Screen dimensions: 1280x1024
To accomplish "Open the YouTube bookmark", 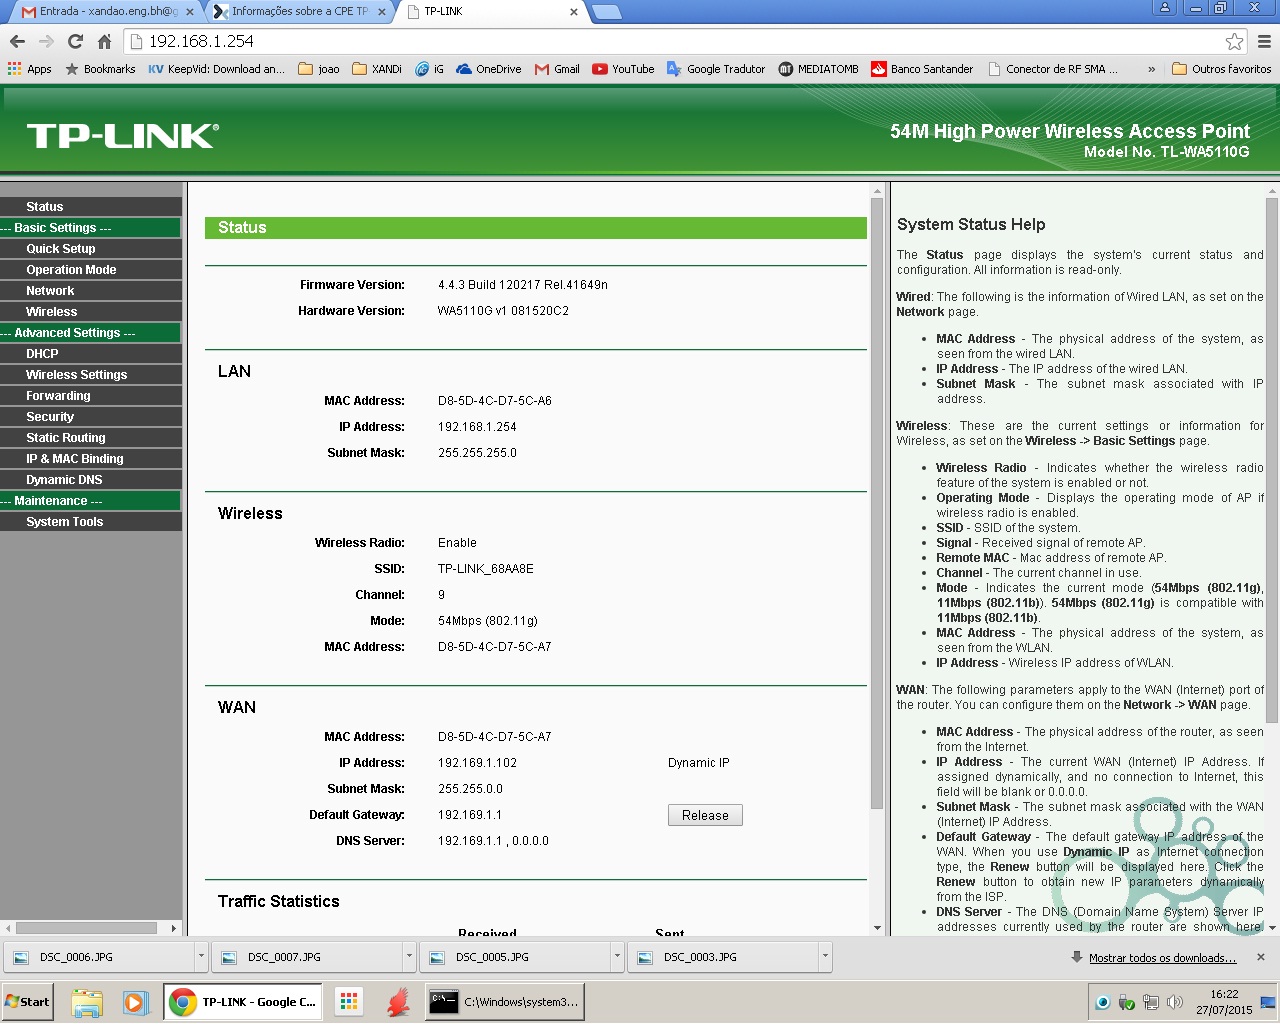I will (x=623, y=69).
